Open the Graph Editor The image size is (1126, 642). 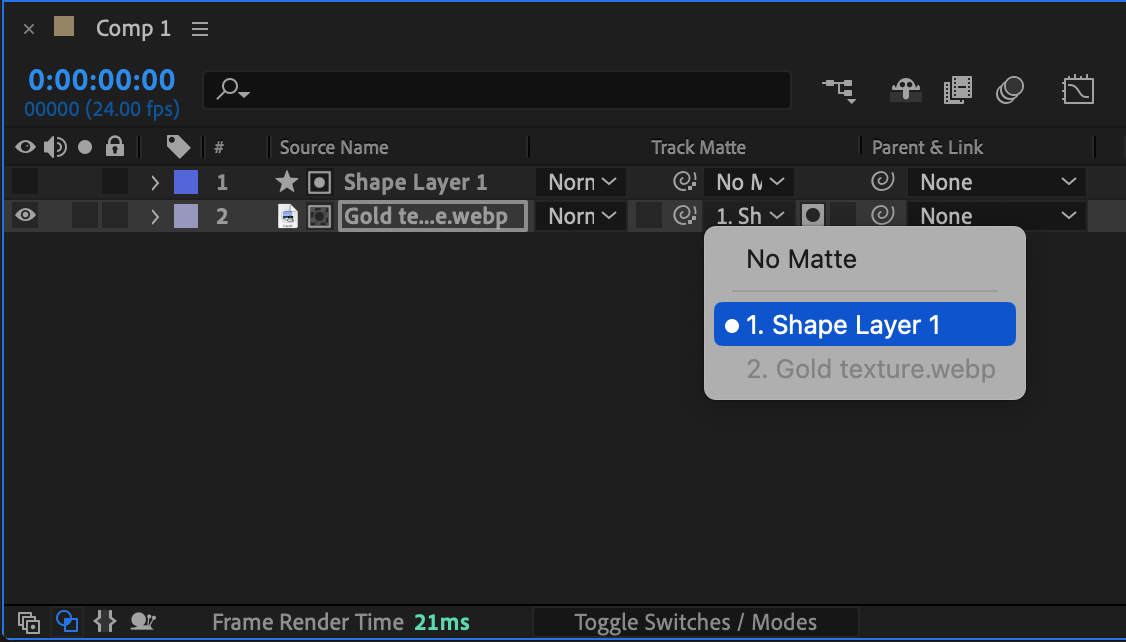[x=1078, y=91]
